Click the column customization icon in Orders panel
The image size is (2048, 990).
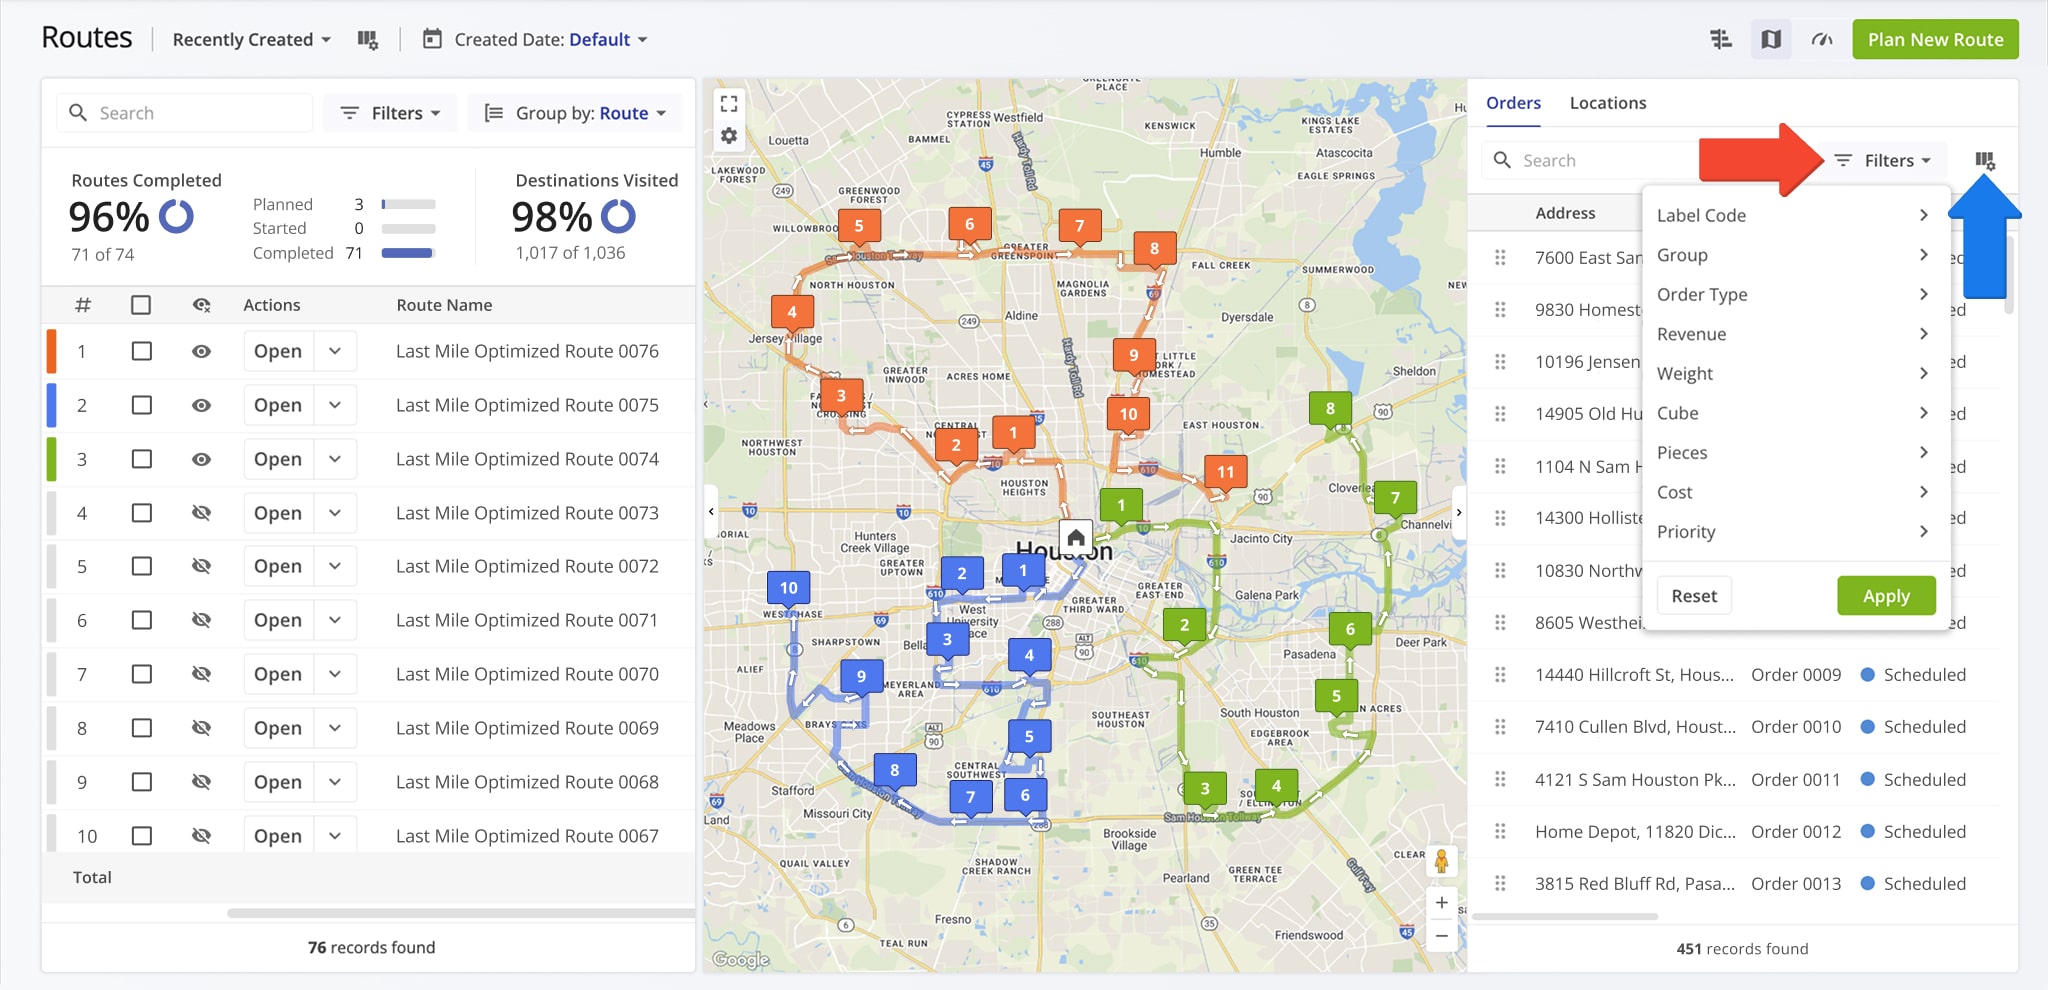point(1986,159)
